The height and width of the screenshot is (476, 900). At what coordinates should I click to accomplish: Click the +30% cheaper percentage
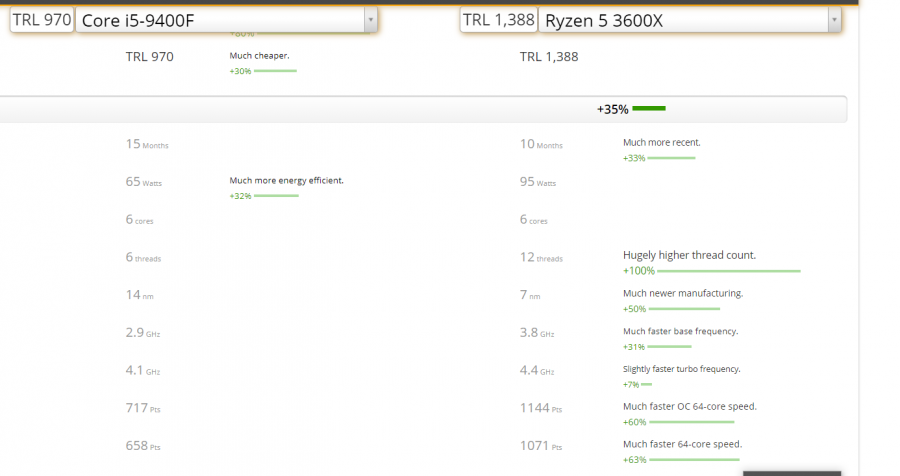240,71
